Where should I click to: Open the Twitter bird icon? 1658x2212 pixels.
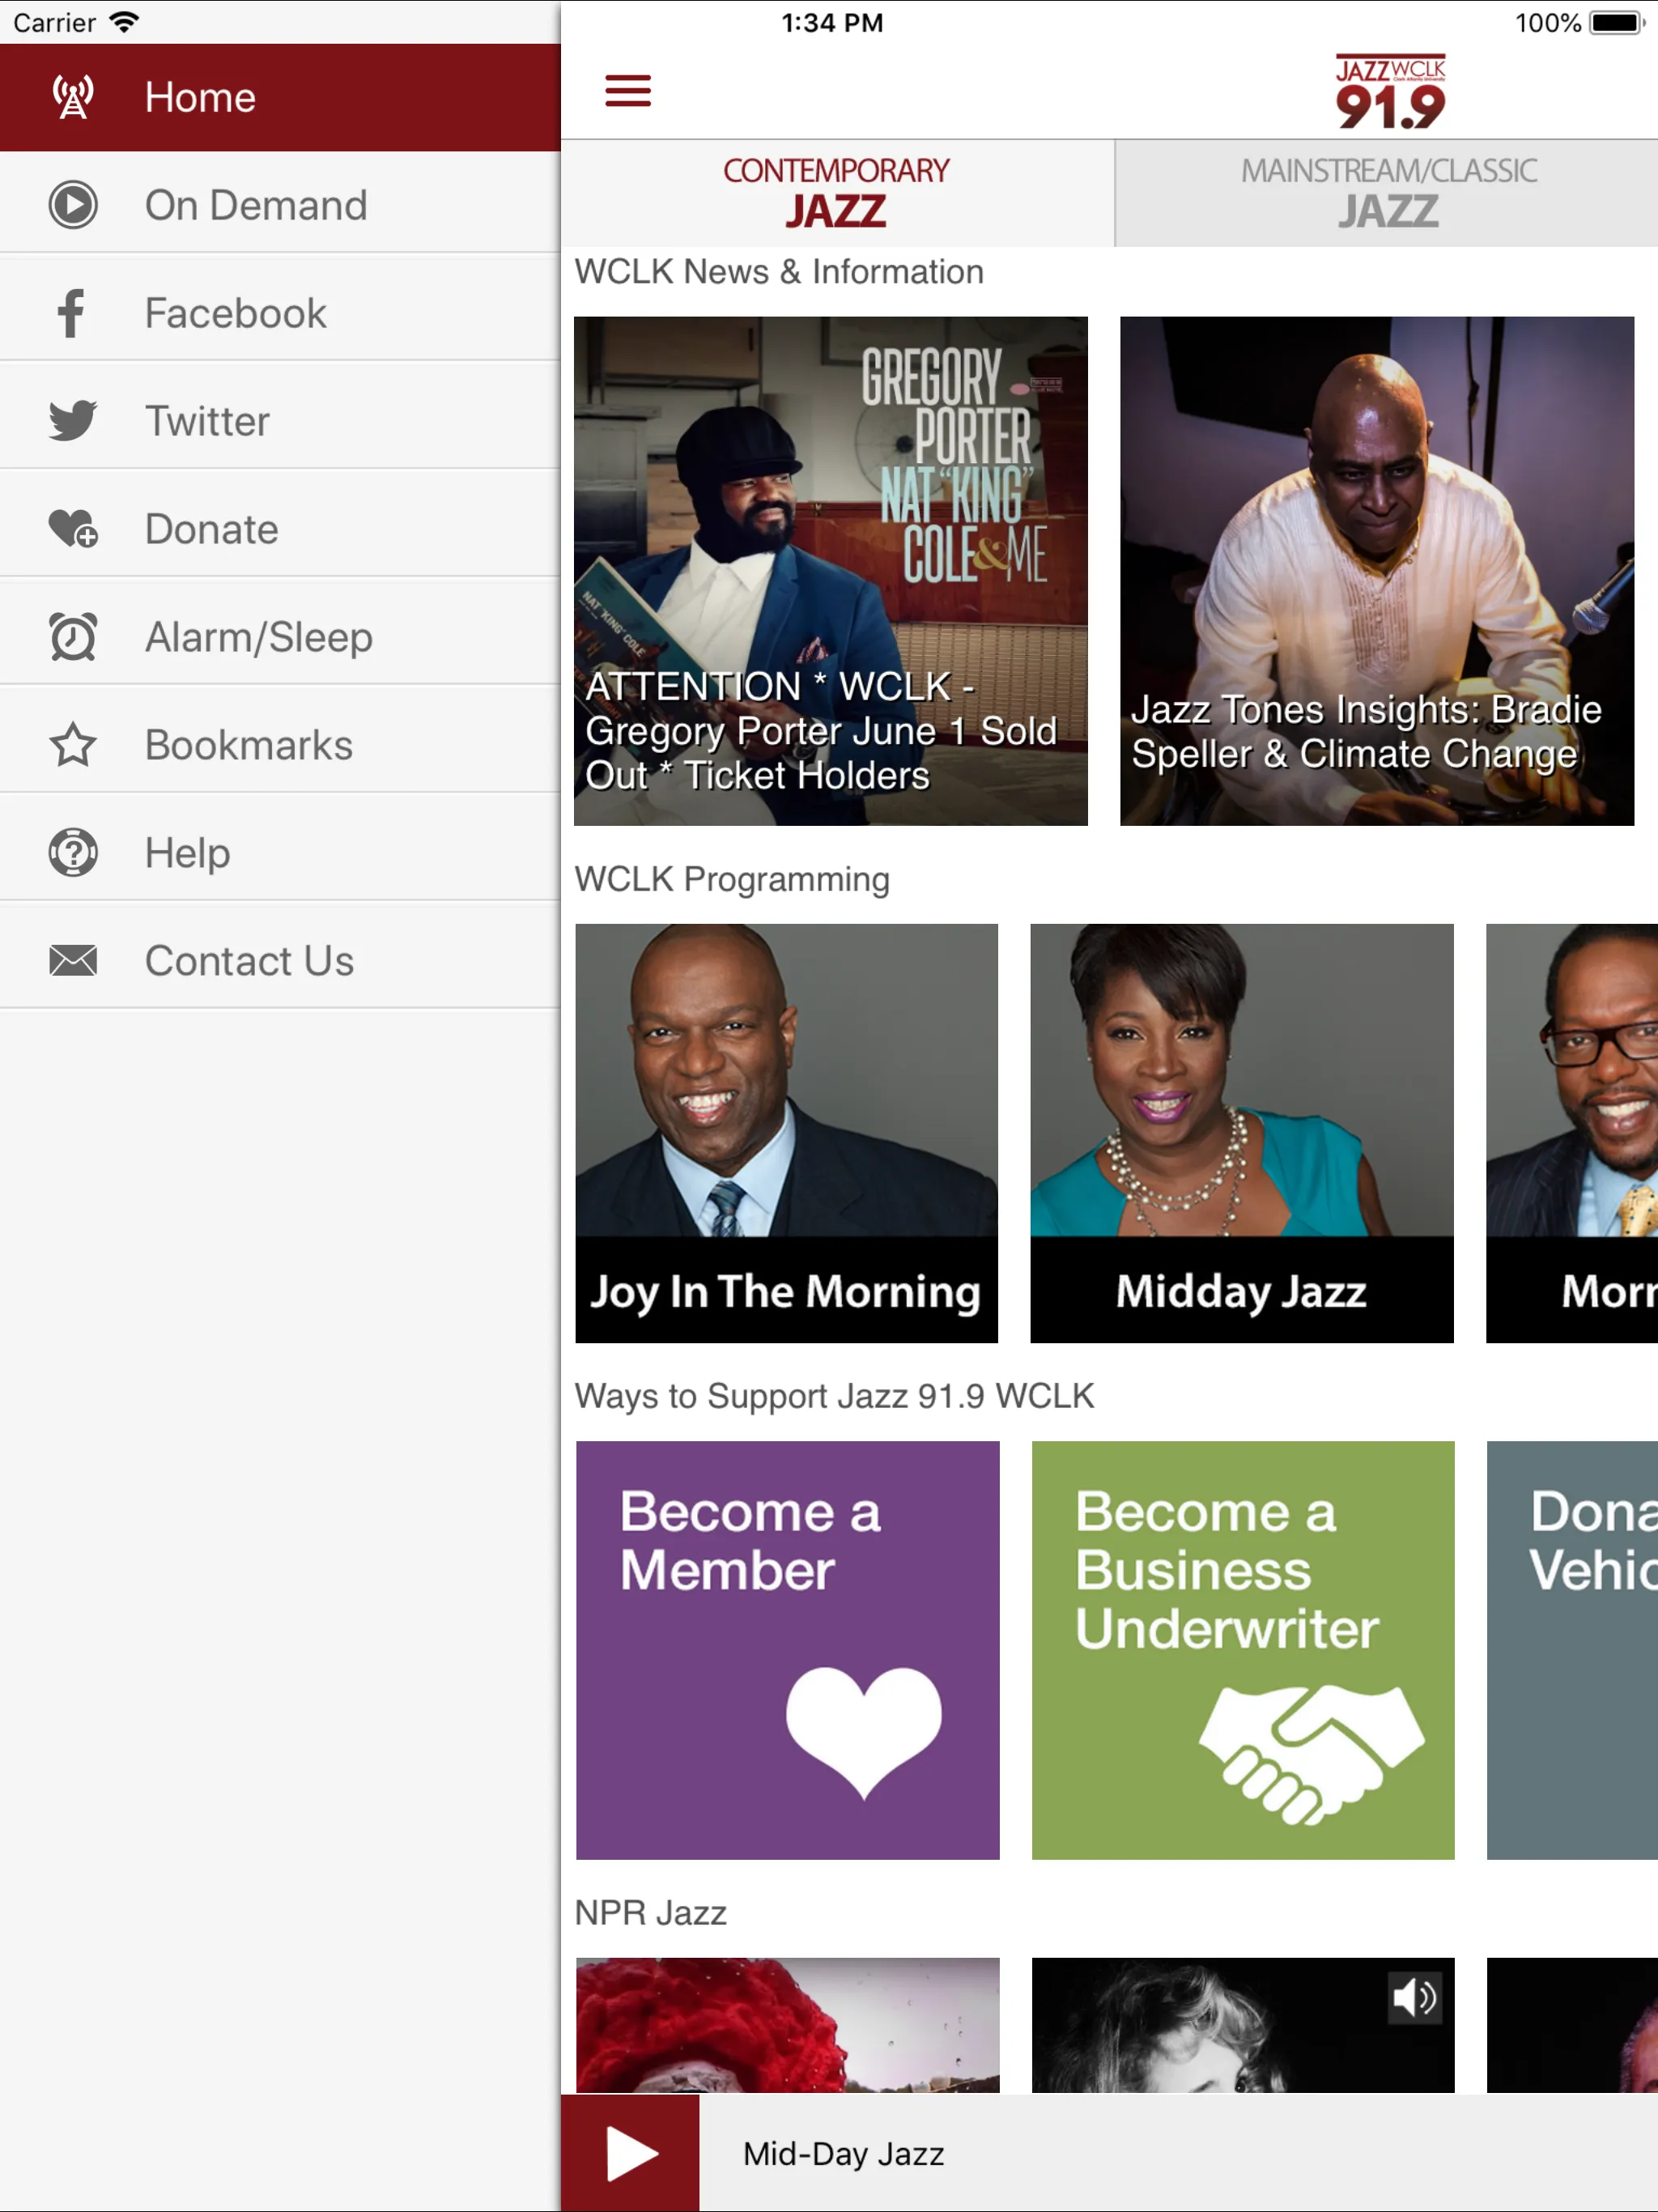click(73, 421)
